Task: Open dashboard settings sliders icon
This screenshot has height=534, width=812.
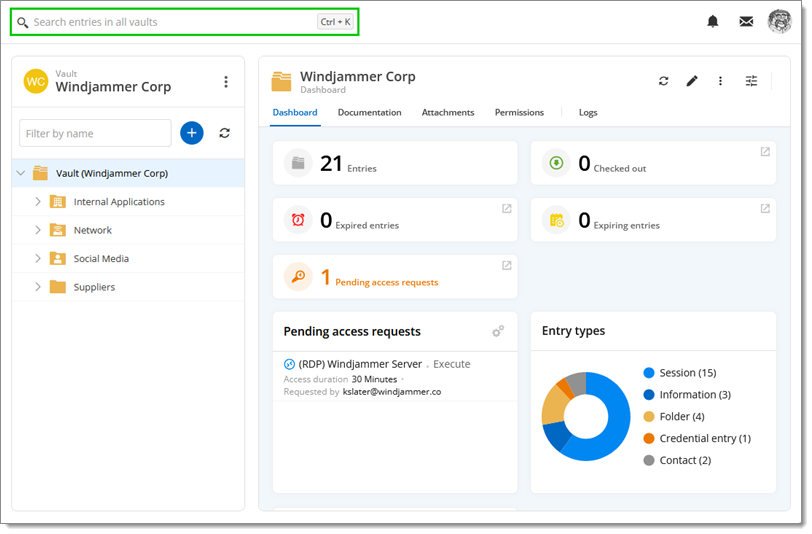Action: pos(751,81)
